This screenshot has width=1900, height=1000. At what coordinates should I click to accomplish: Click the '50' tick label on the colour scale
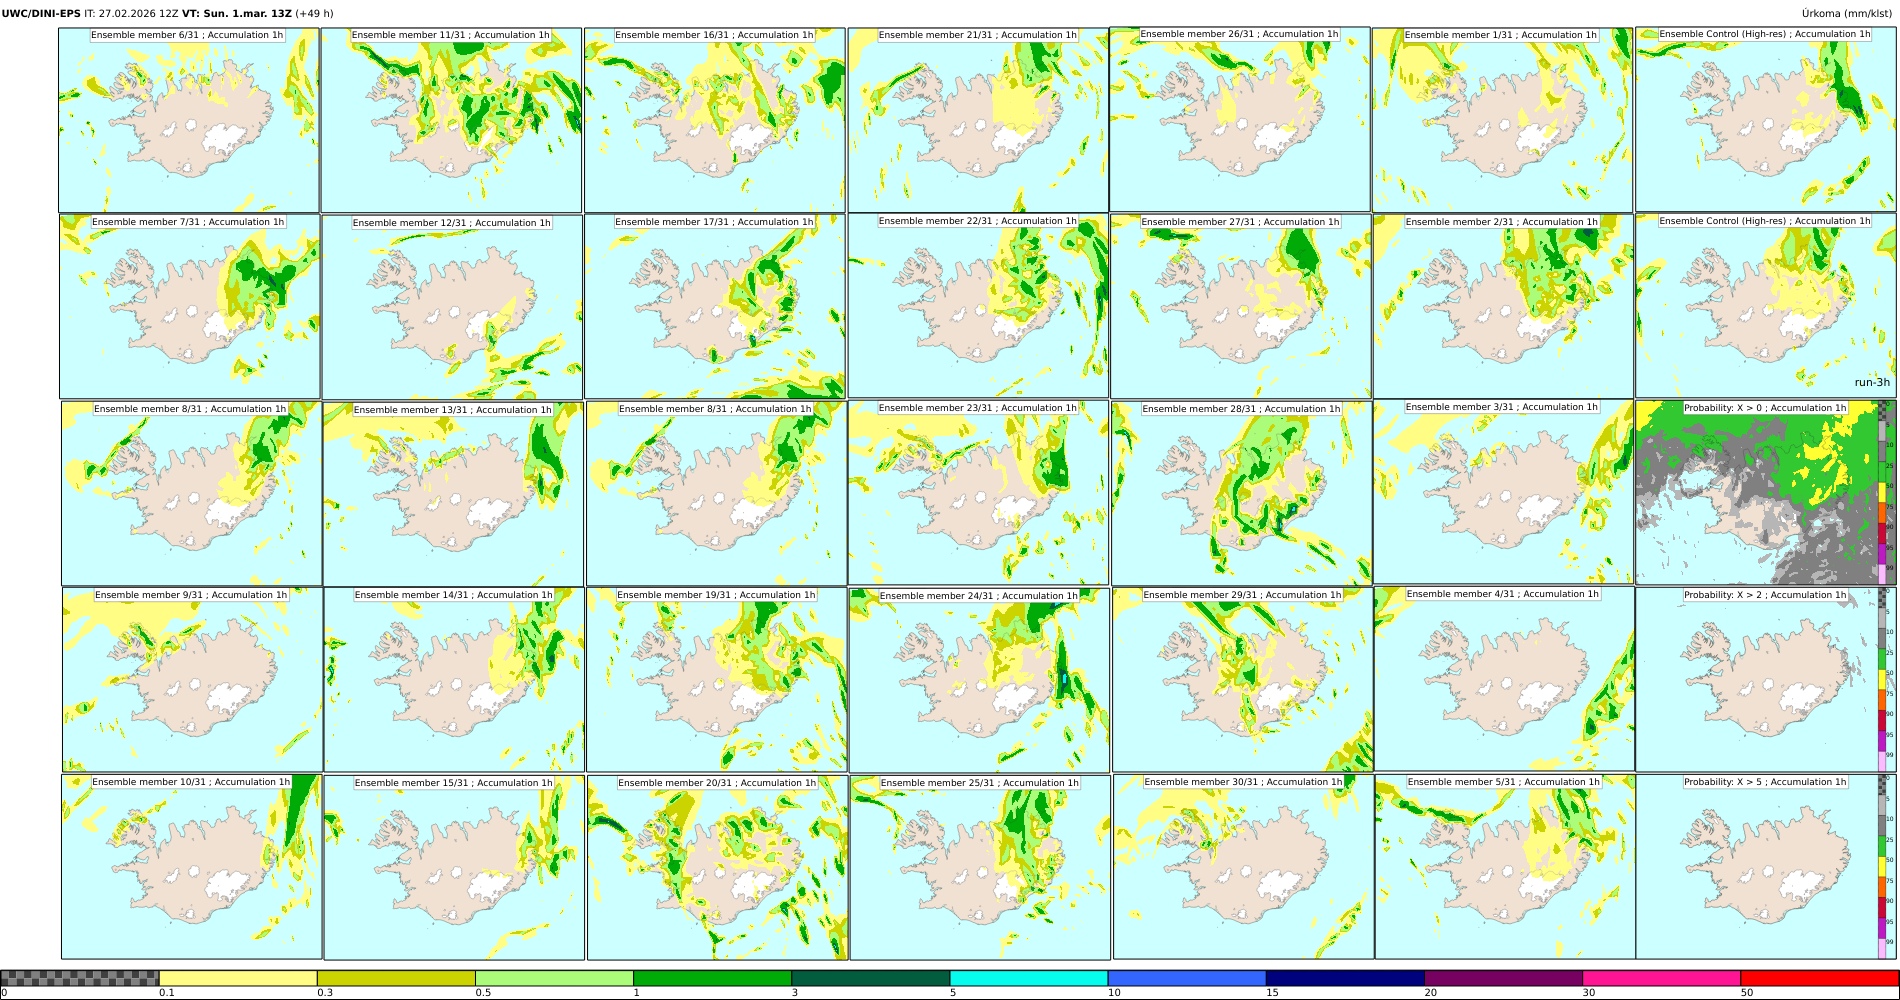coord(1746,993)
